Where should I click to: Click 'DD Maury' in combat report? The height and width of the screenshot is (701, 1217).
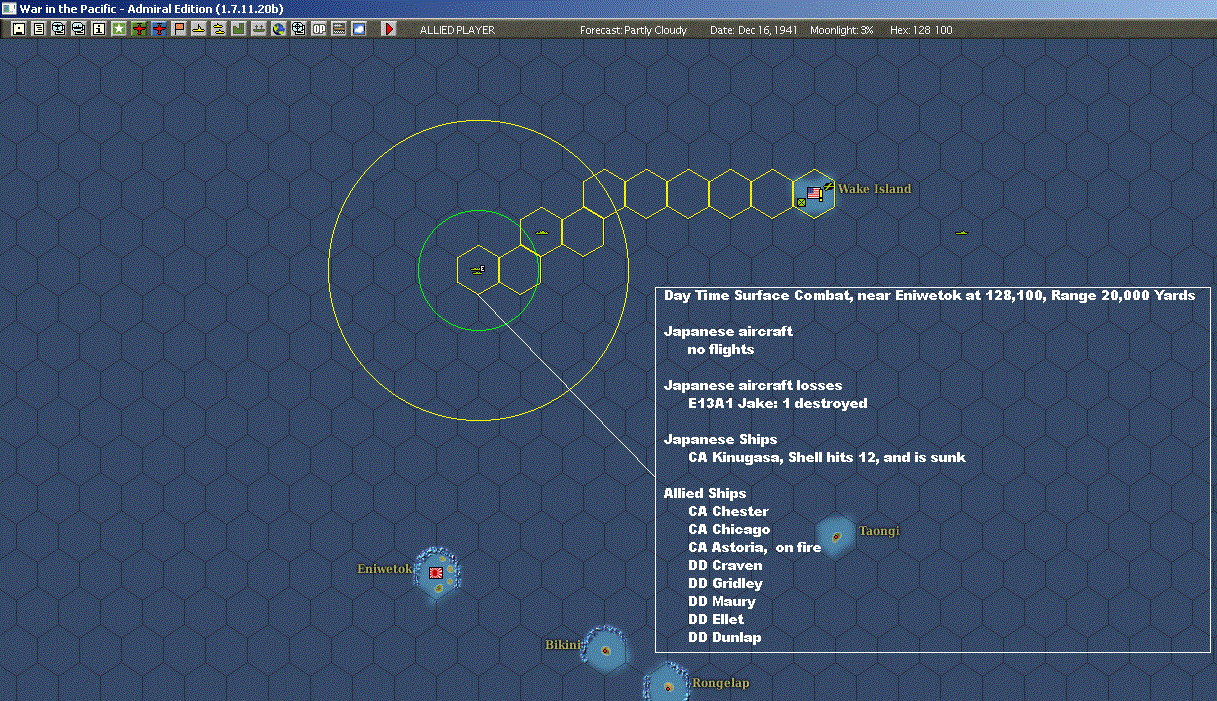(722, 601)
